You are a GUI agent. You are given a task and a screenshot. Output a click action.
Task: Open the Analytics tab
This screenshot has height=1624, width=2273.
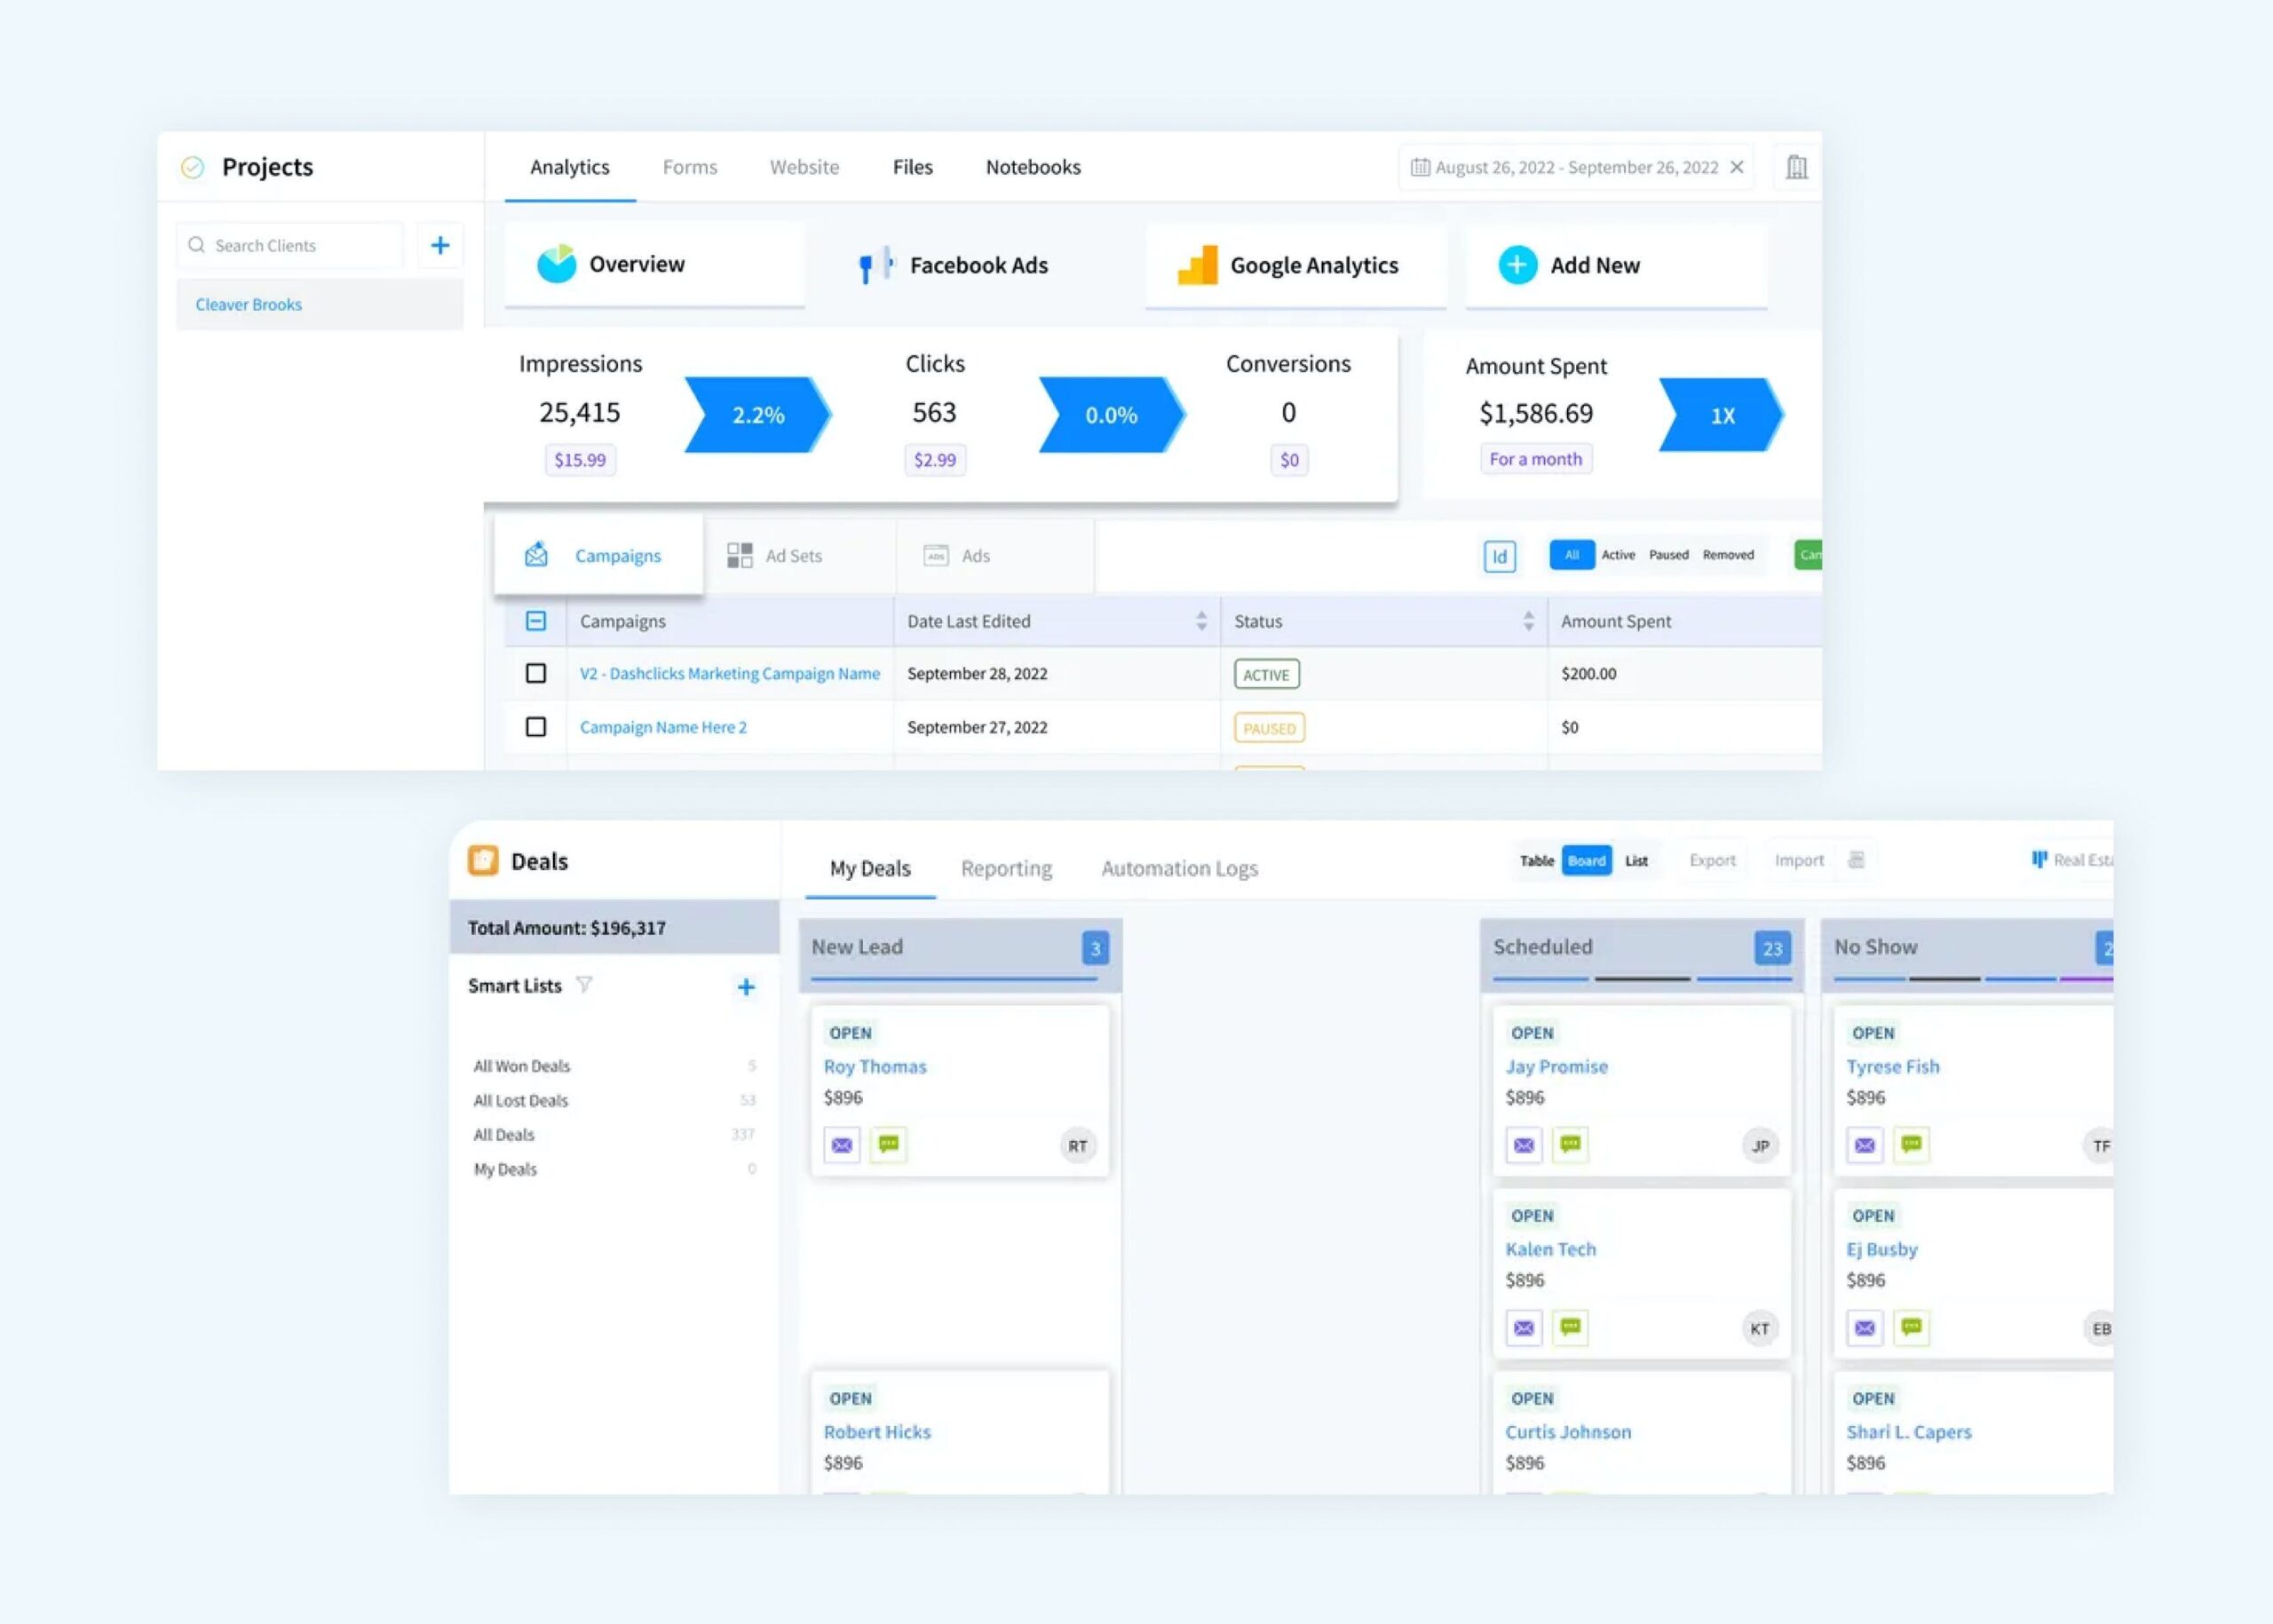pos(570,167)
